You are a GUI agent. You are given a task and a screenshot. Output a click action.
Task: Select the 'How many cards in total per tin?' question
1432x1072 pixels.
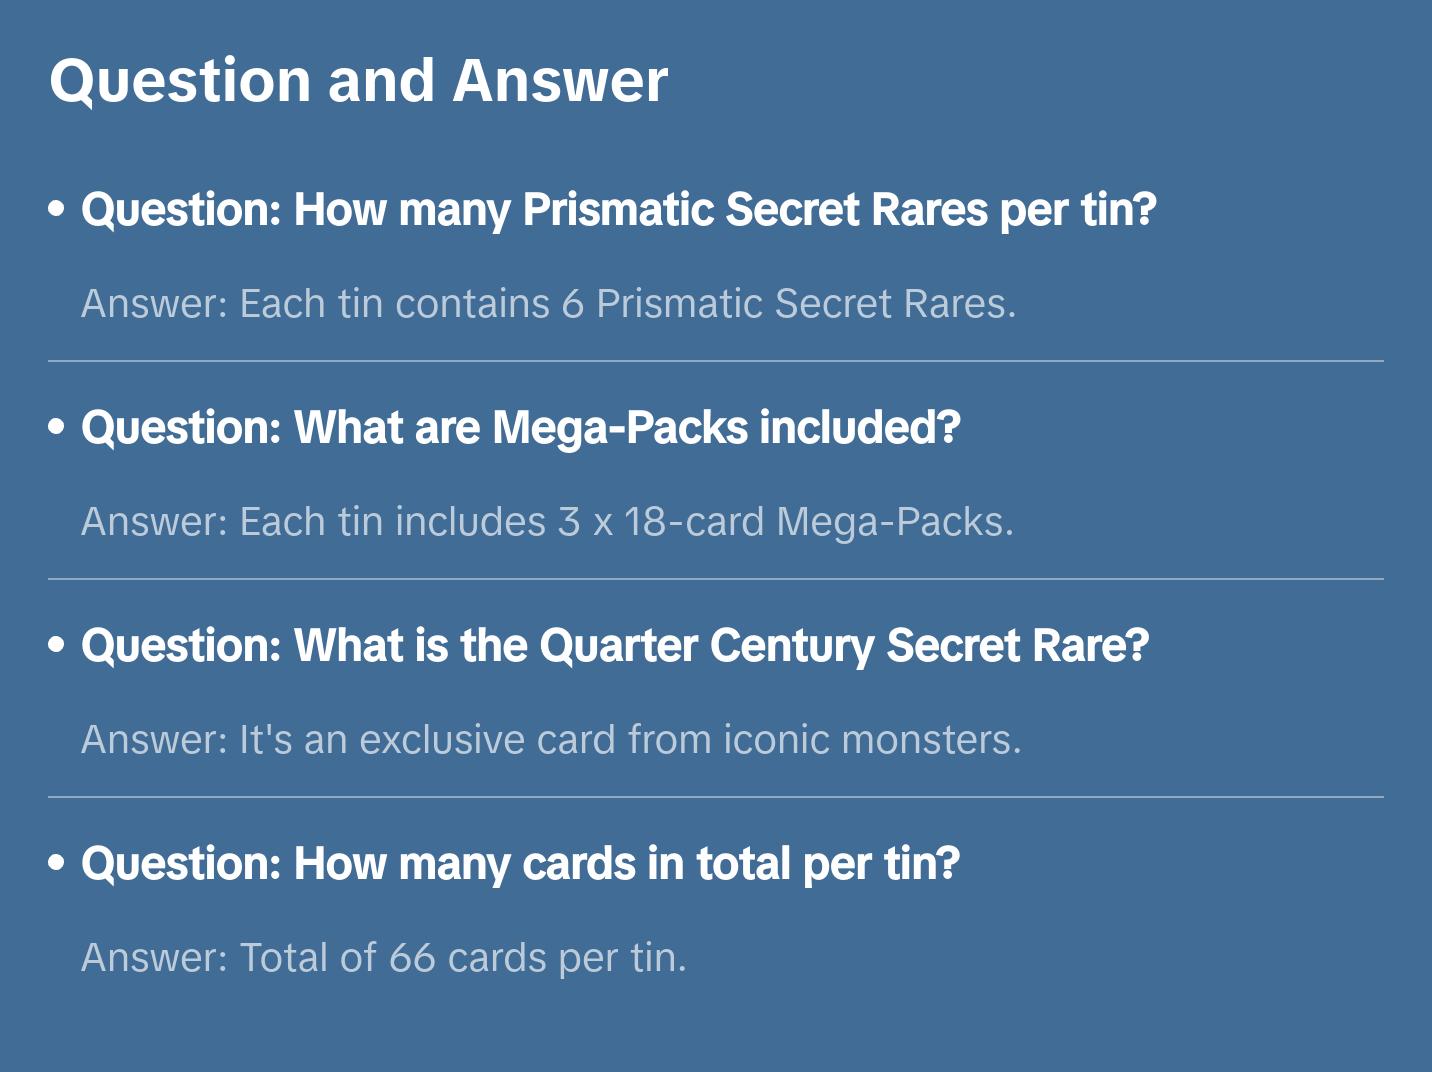pyautogui.click(x=520, y=864)
